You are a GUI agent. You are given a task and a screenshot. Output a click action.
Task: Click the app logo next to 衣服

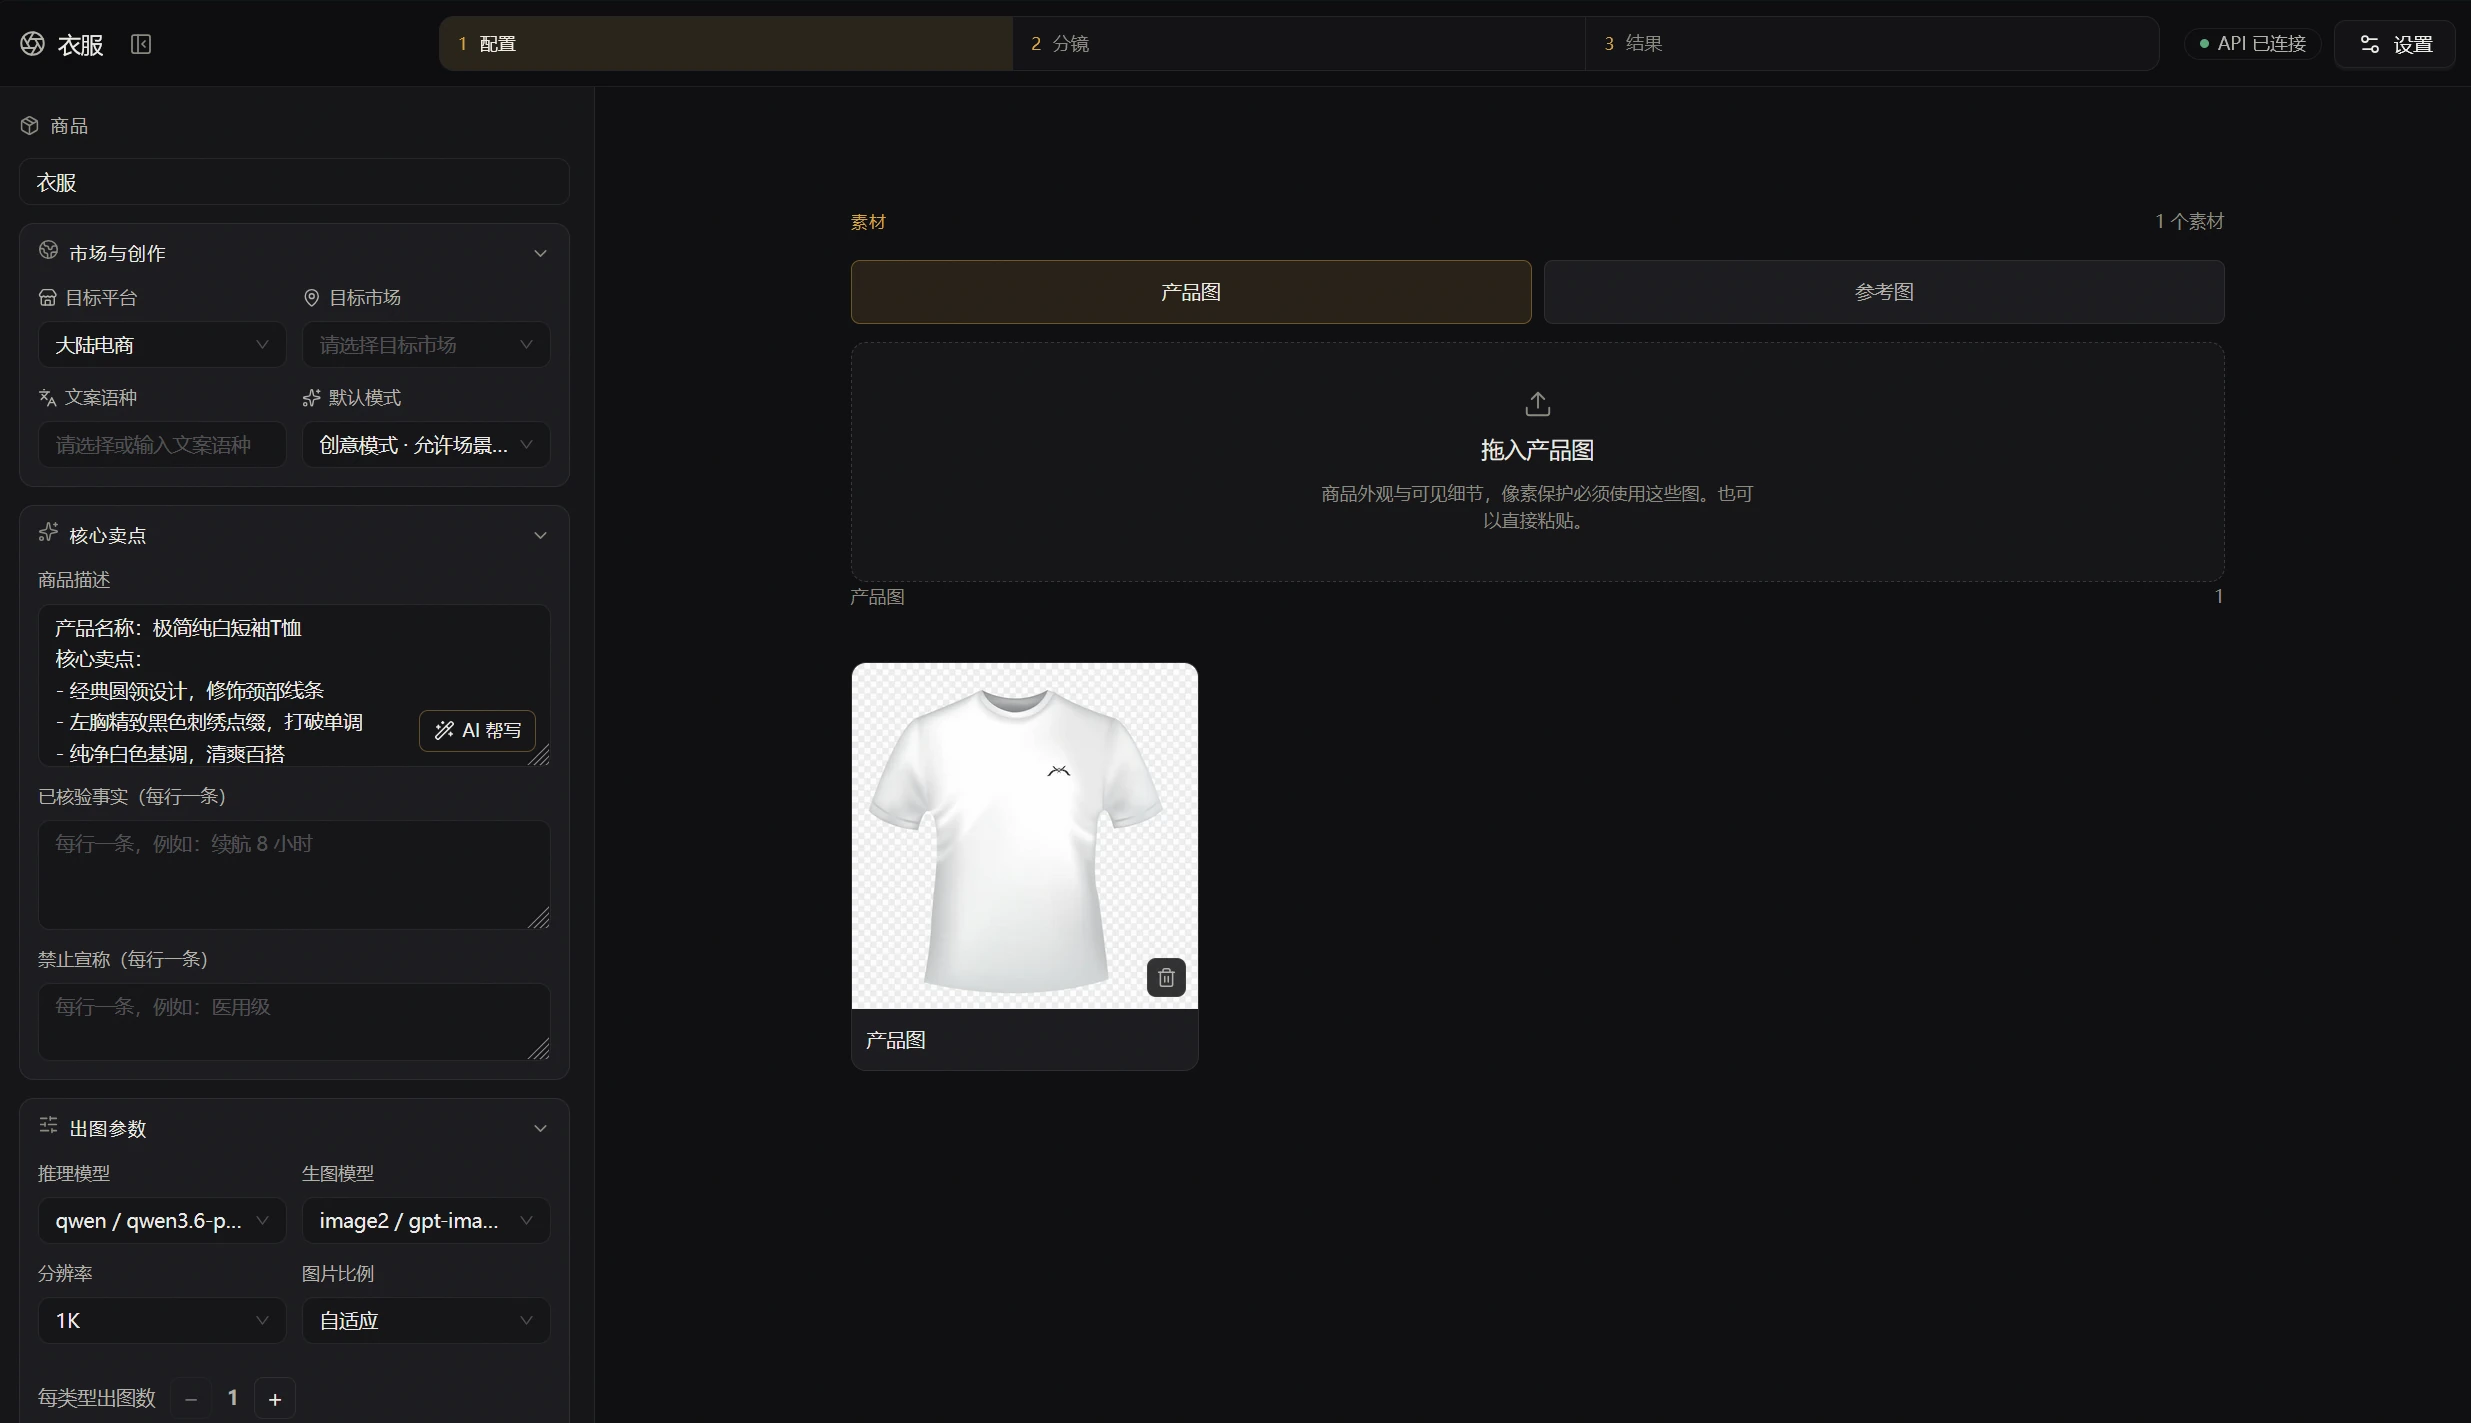pyautogui.click(x=32, y=44)
